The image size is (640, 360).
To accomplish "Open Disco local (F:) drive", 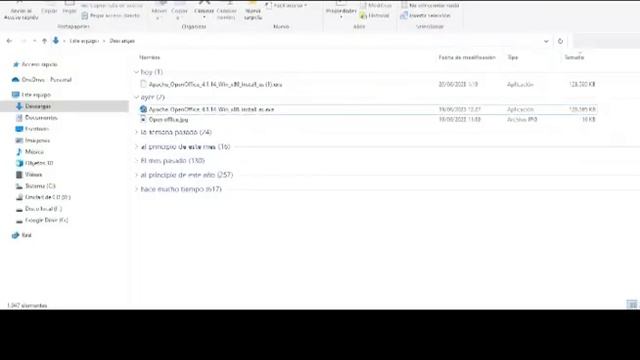I will [x=39, y=209].
